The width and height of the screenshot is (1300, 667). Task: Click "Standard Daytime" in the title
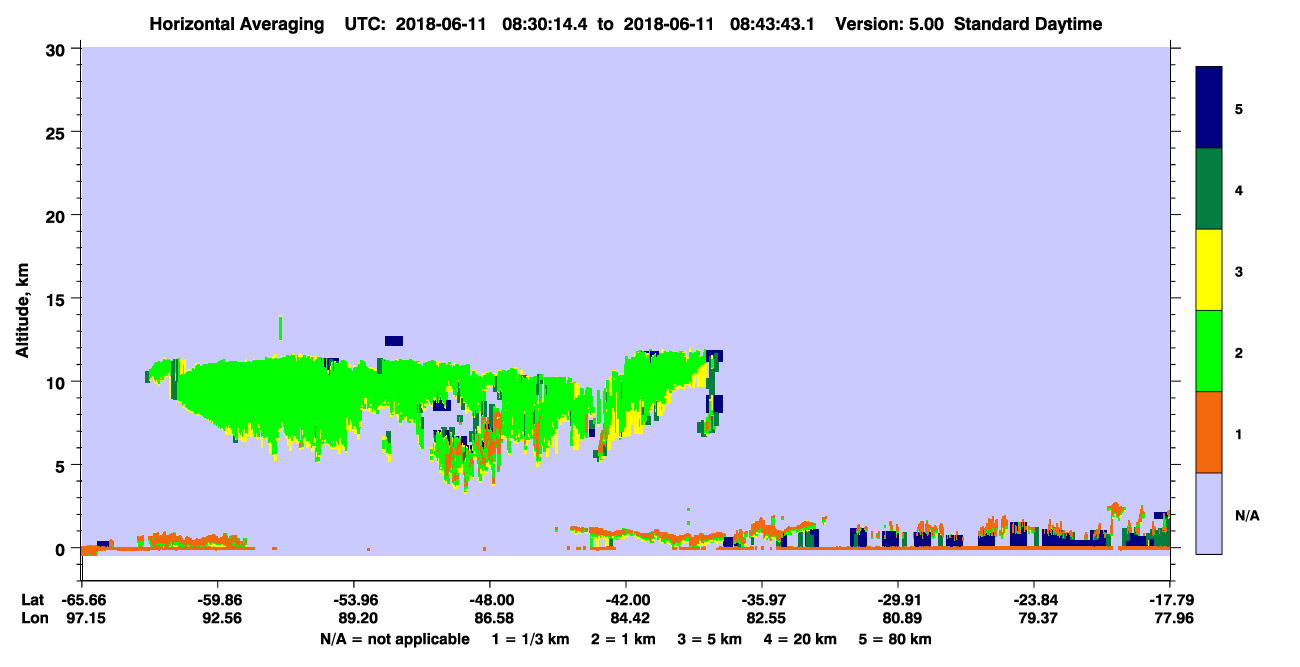tap(1028, 24)
